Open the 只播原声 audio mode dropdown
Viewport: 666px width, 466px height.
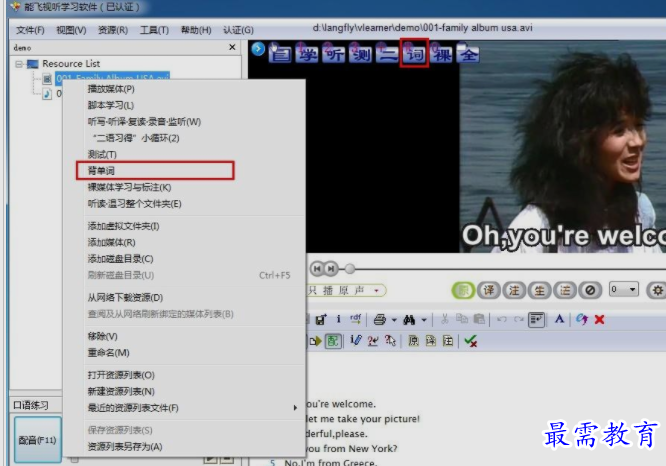(x=376, y=291)
